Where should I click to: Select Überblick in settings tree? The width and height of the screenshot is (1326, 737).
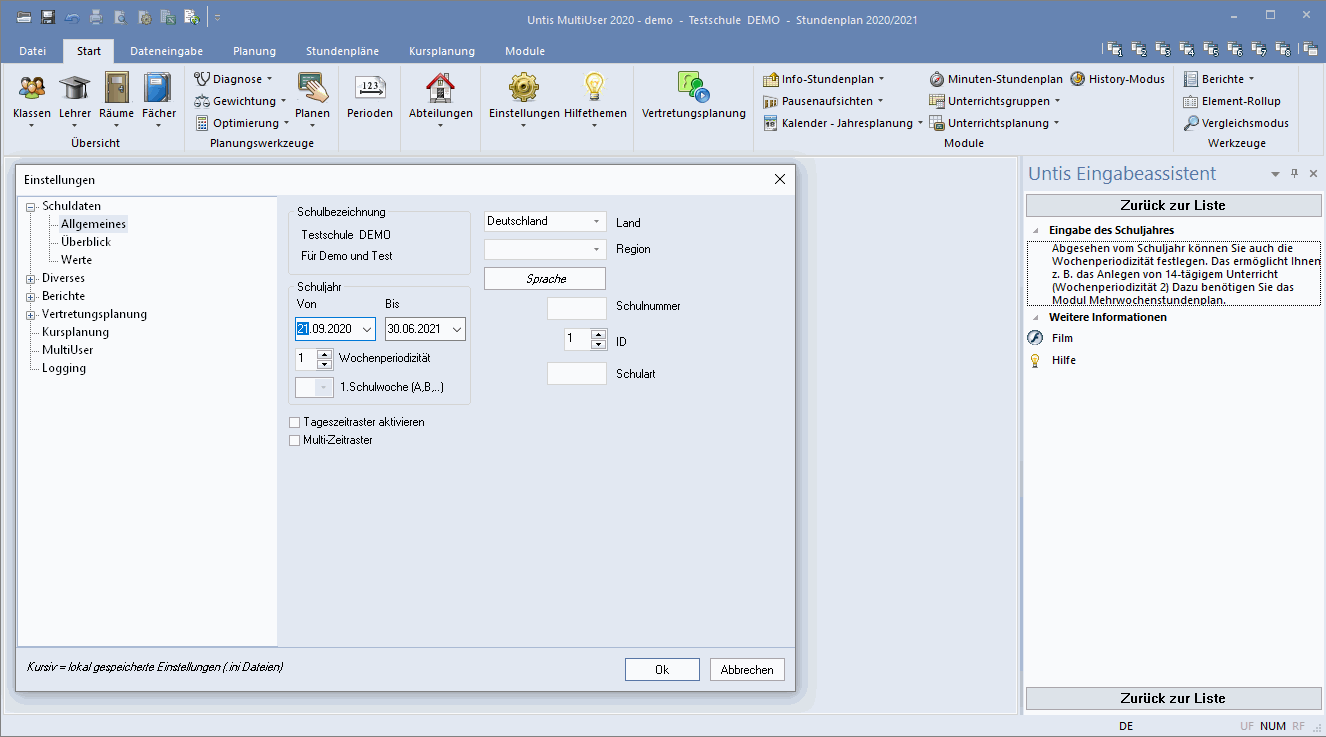coord(85,242)
